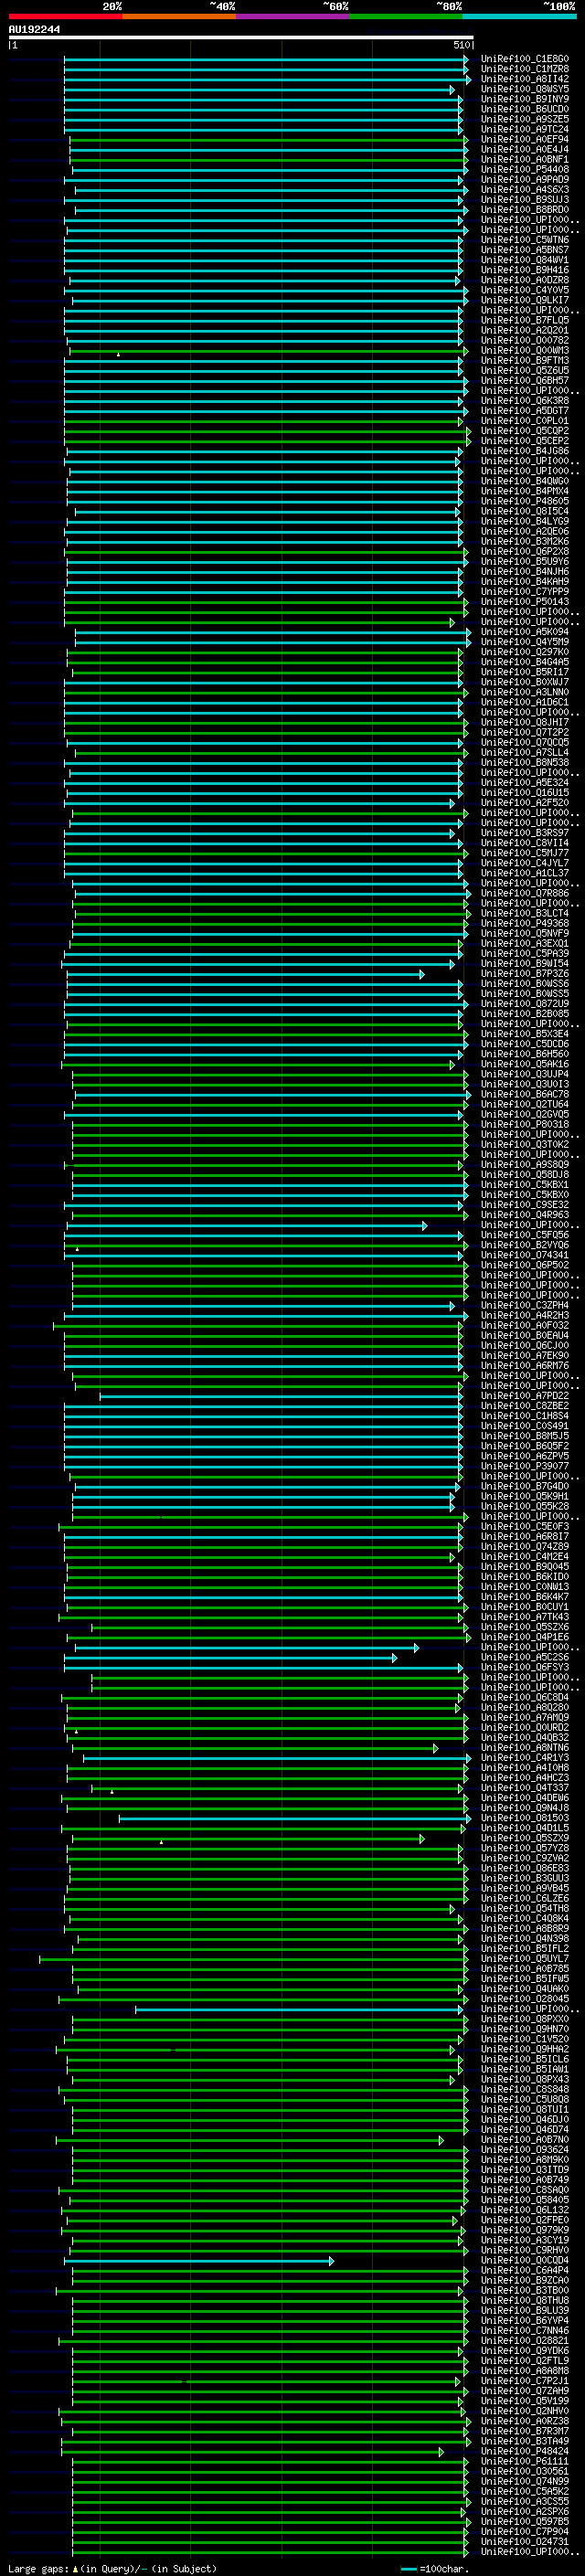Select the UniRef100_O28045 label
Image resolution: width=585 pixels, height=2576 pixels.
click(x=525, y=1999)
